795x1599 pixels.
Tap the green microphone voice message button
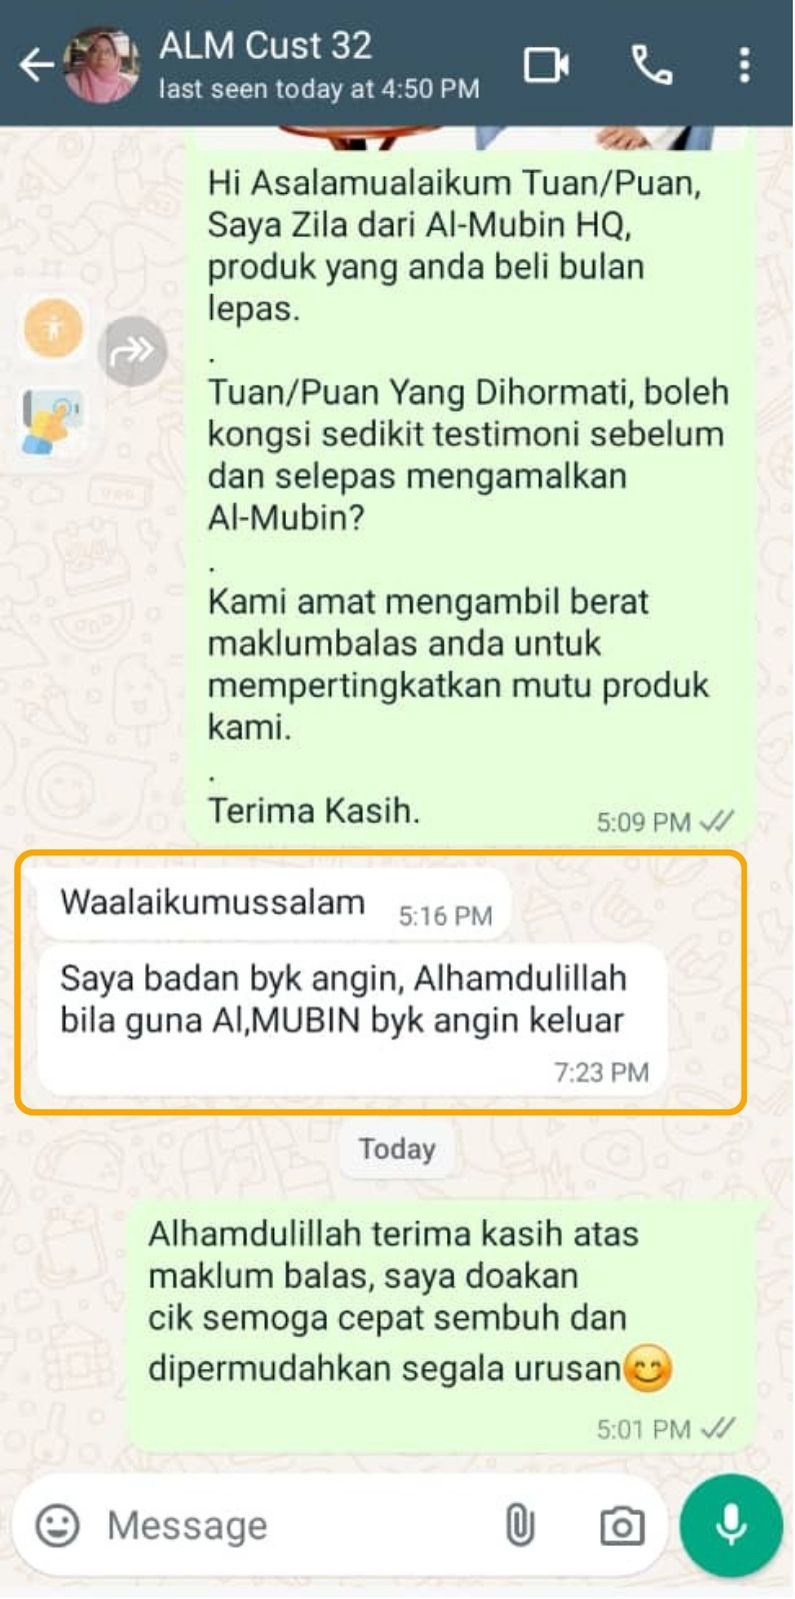tap(731, 1526)
